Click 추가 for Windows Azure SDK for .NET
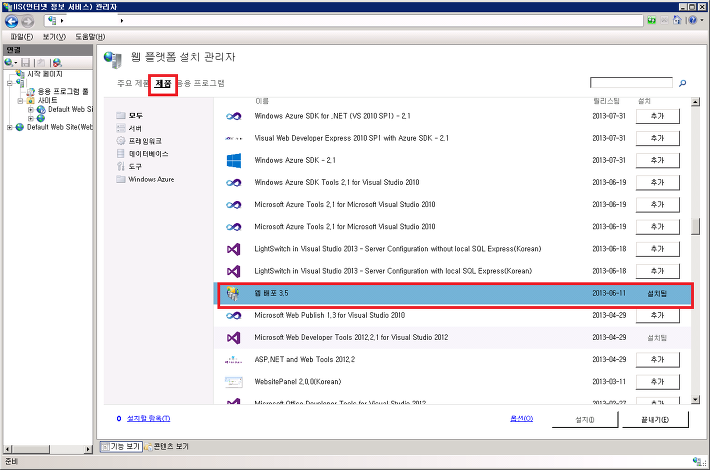Image resolution: width=710 pixels, height=470 pixels. [x=657, y=116]
